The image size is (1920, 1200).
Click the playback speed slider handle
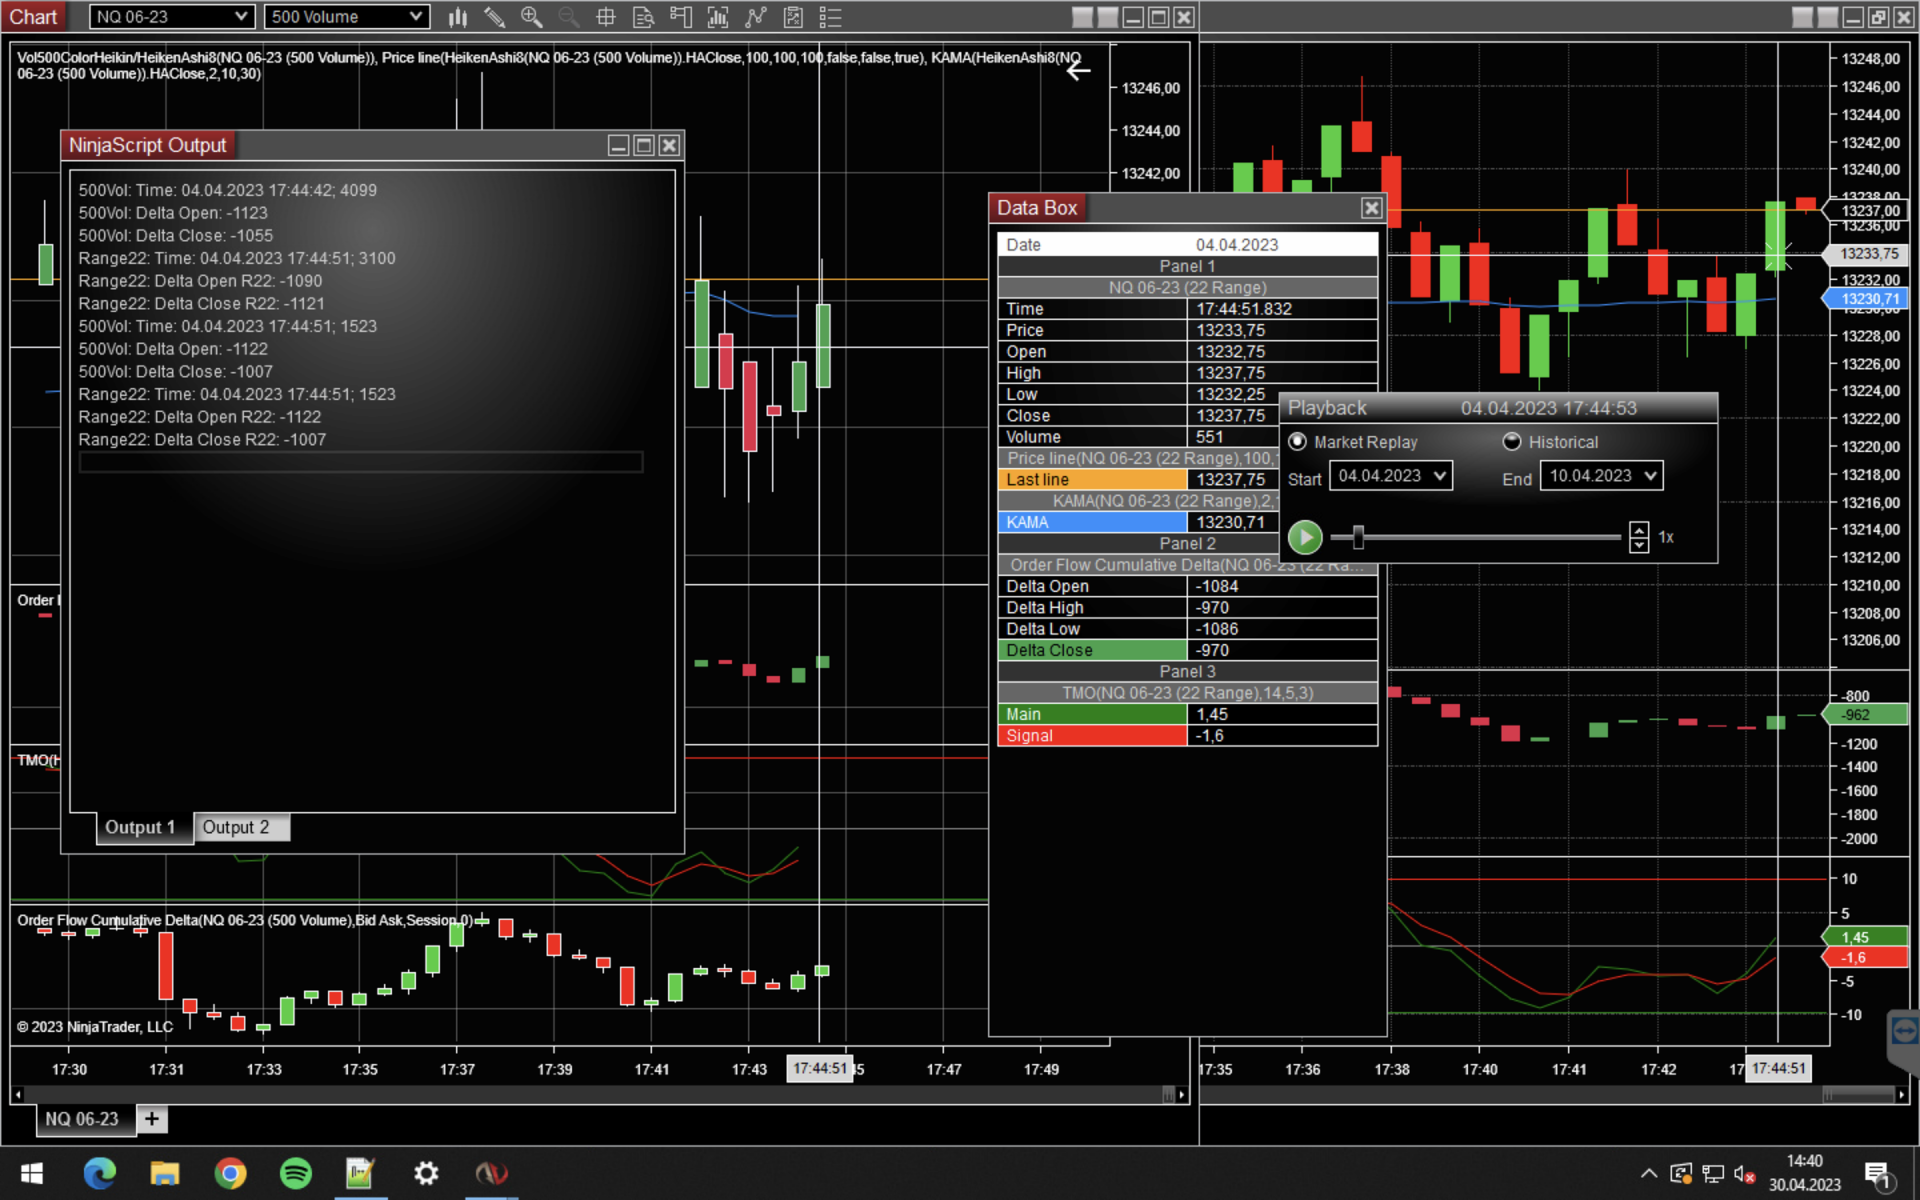[x=1358, y=537]
